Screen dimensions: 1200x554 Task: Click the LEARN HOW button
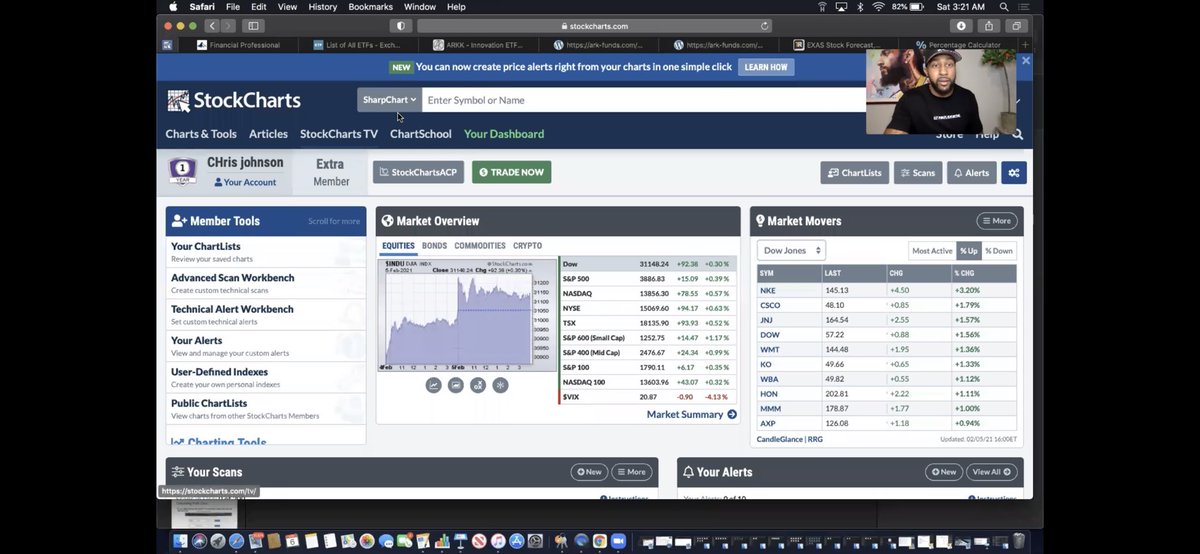[x=766, y=67]
